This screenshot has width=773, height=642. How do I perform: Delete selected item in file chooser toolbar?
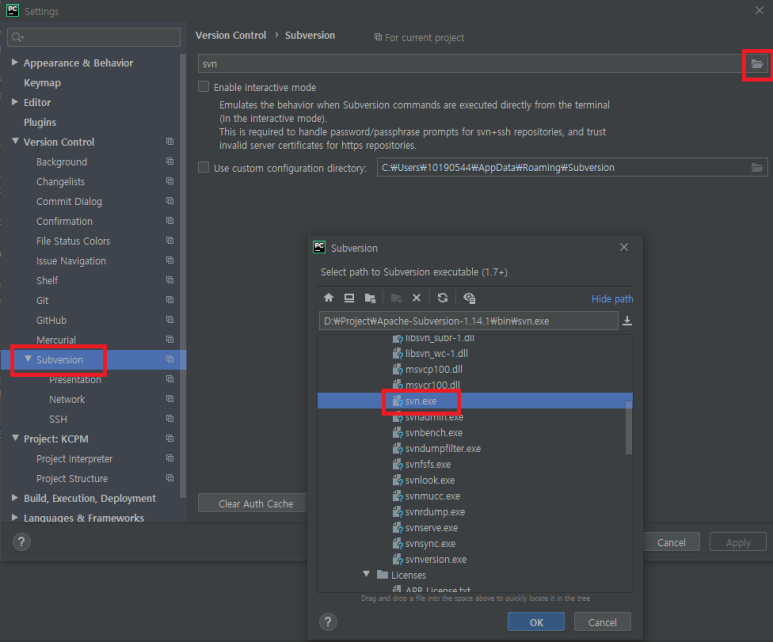pos(417,298)
